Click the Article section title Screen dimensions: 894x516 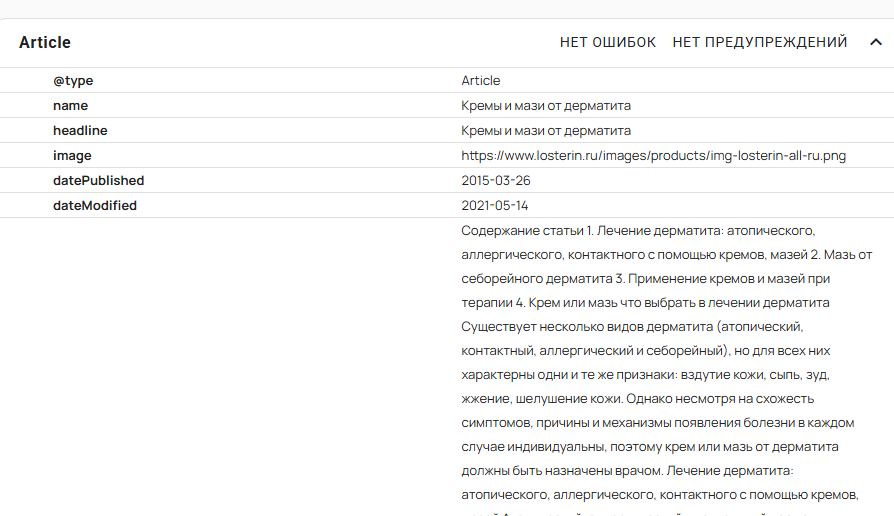(45, 42)
